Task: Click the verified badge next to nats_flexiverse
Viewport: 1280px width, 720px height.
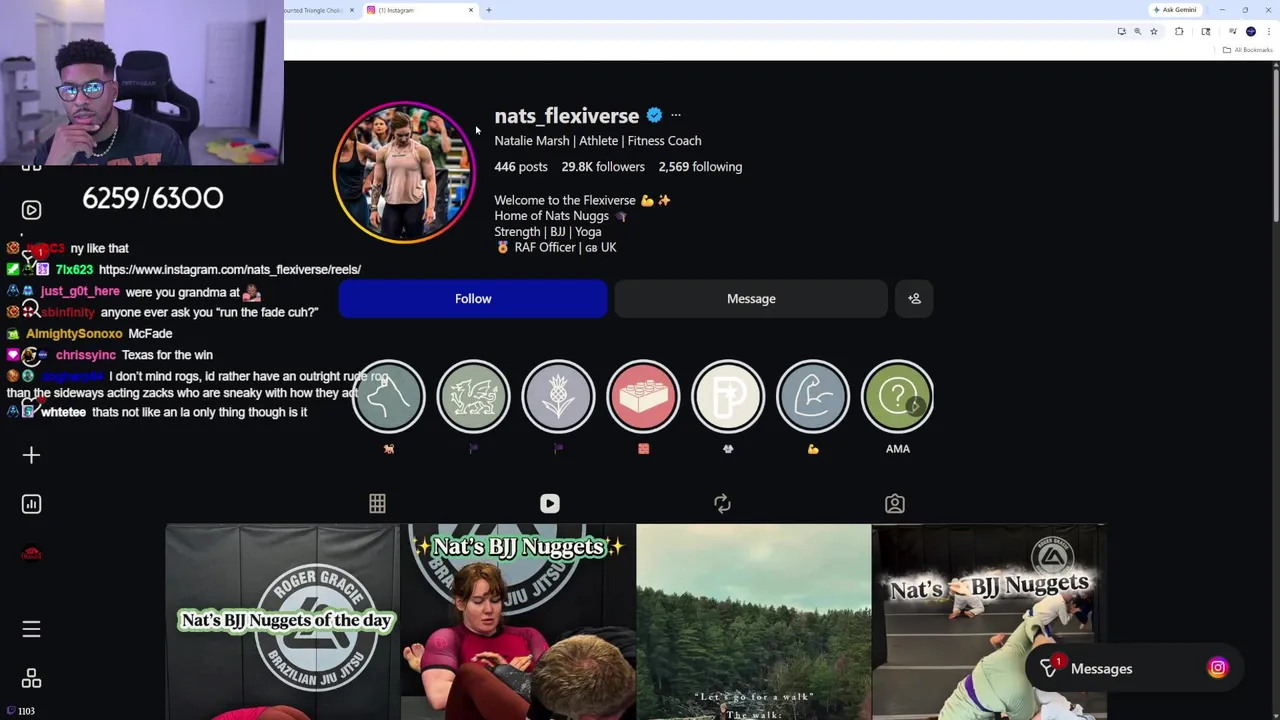Action: click(654, 116)
